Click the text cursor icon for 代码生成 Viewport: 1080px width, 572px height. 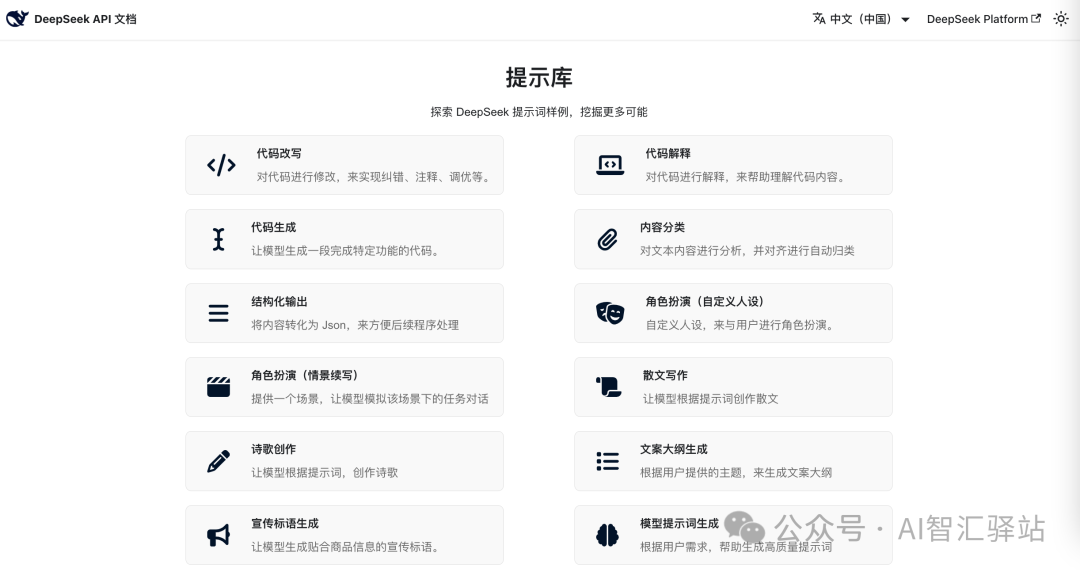(x=218, y=239)
